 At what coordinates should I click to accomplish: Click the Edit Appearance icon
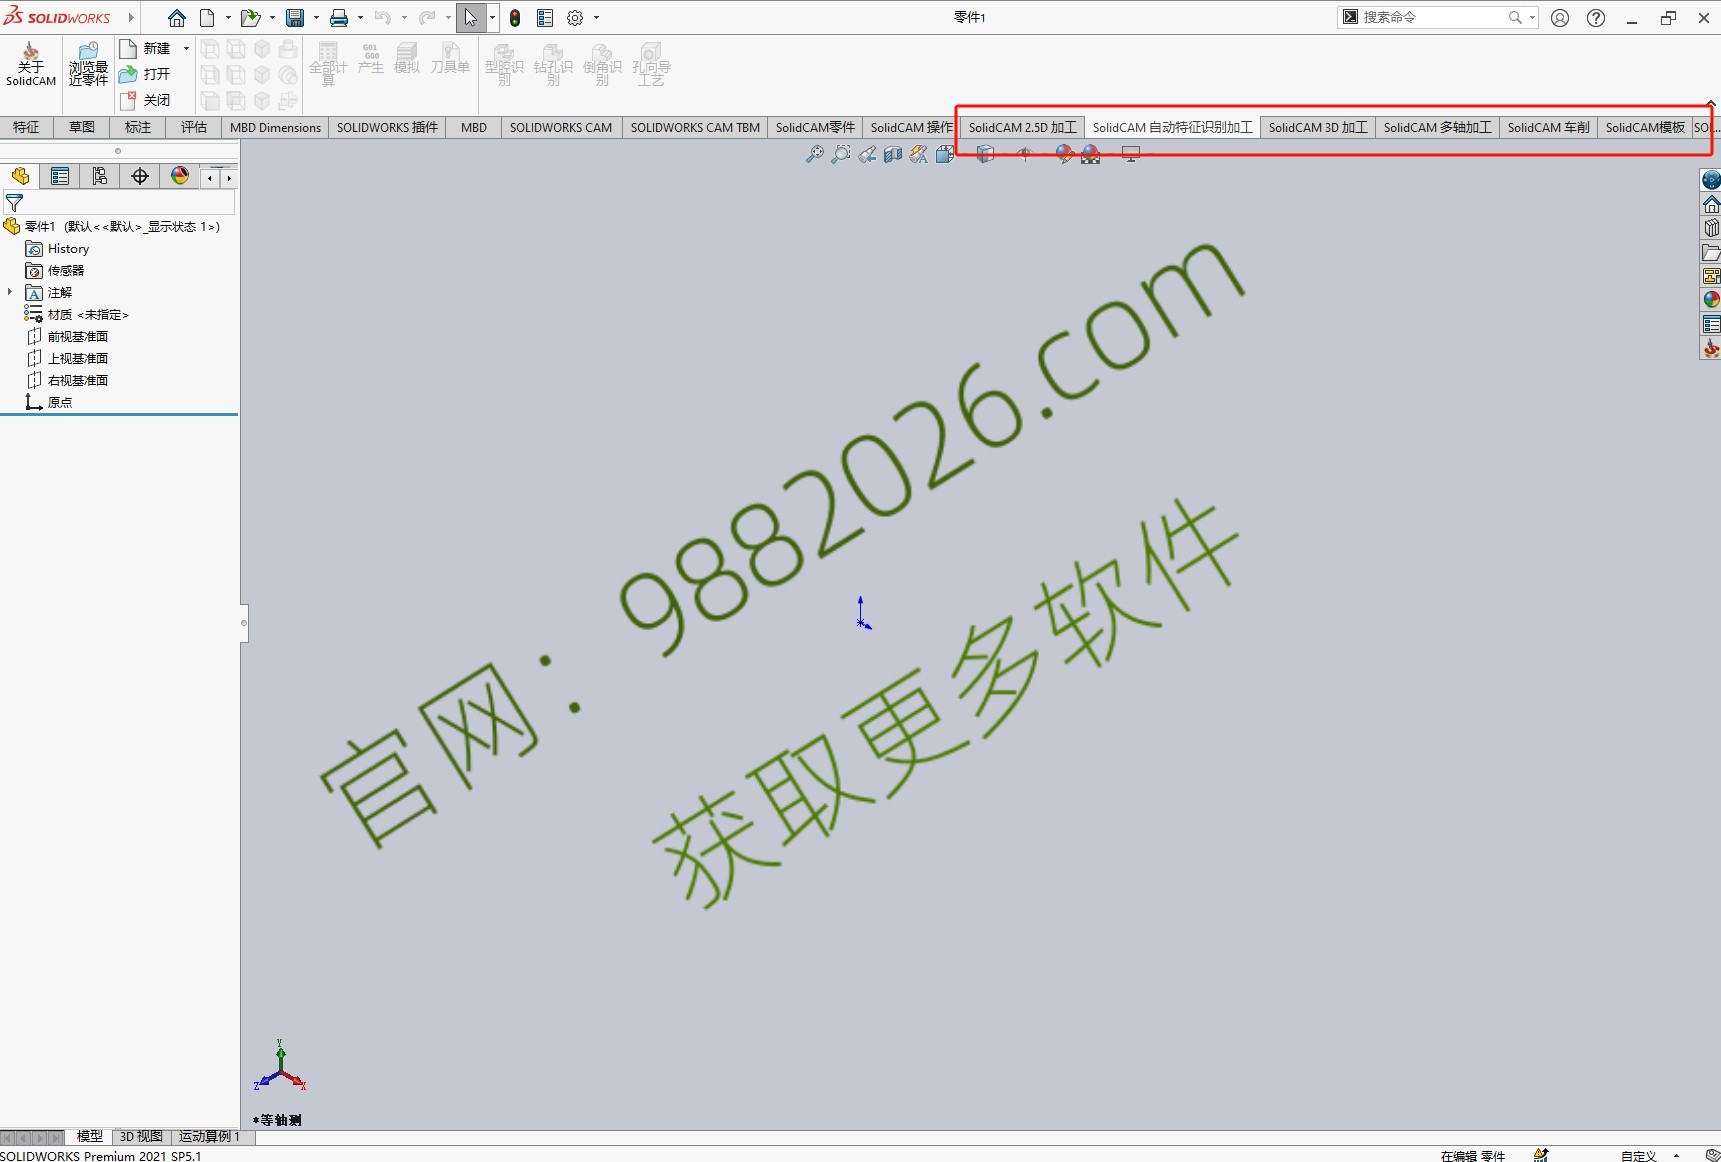click(x=1064, y=154)
